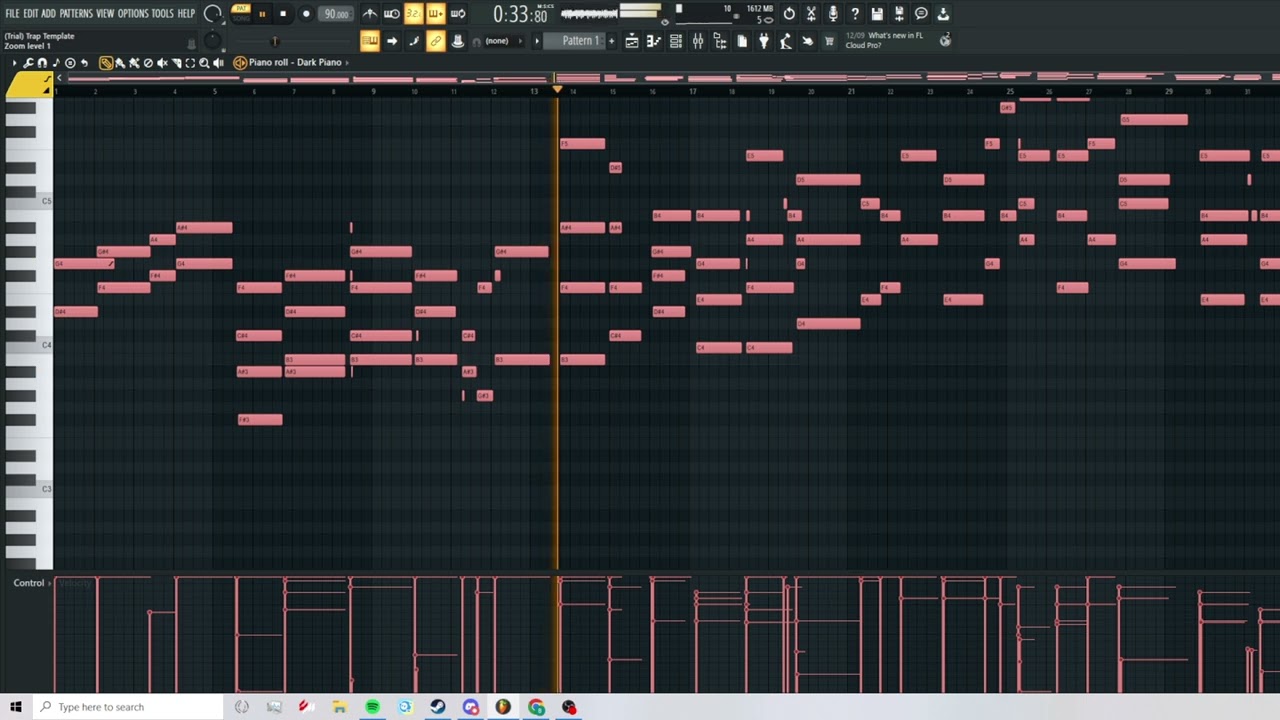Select the mute tool in piano roll
Viewport: 1280px width, 720px height.
tap(162, 63)
